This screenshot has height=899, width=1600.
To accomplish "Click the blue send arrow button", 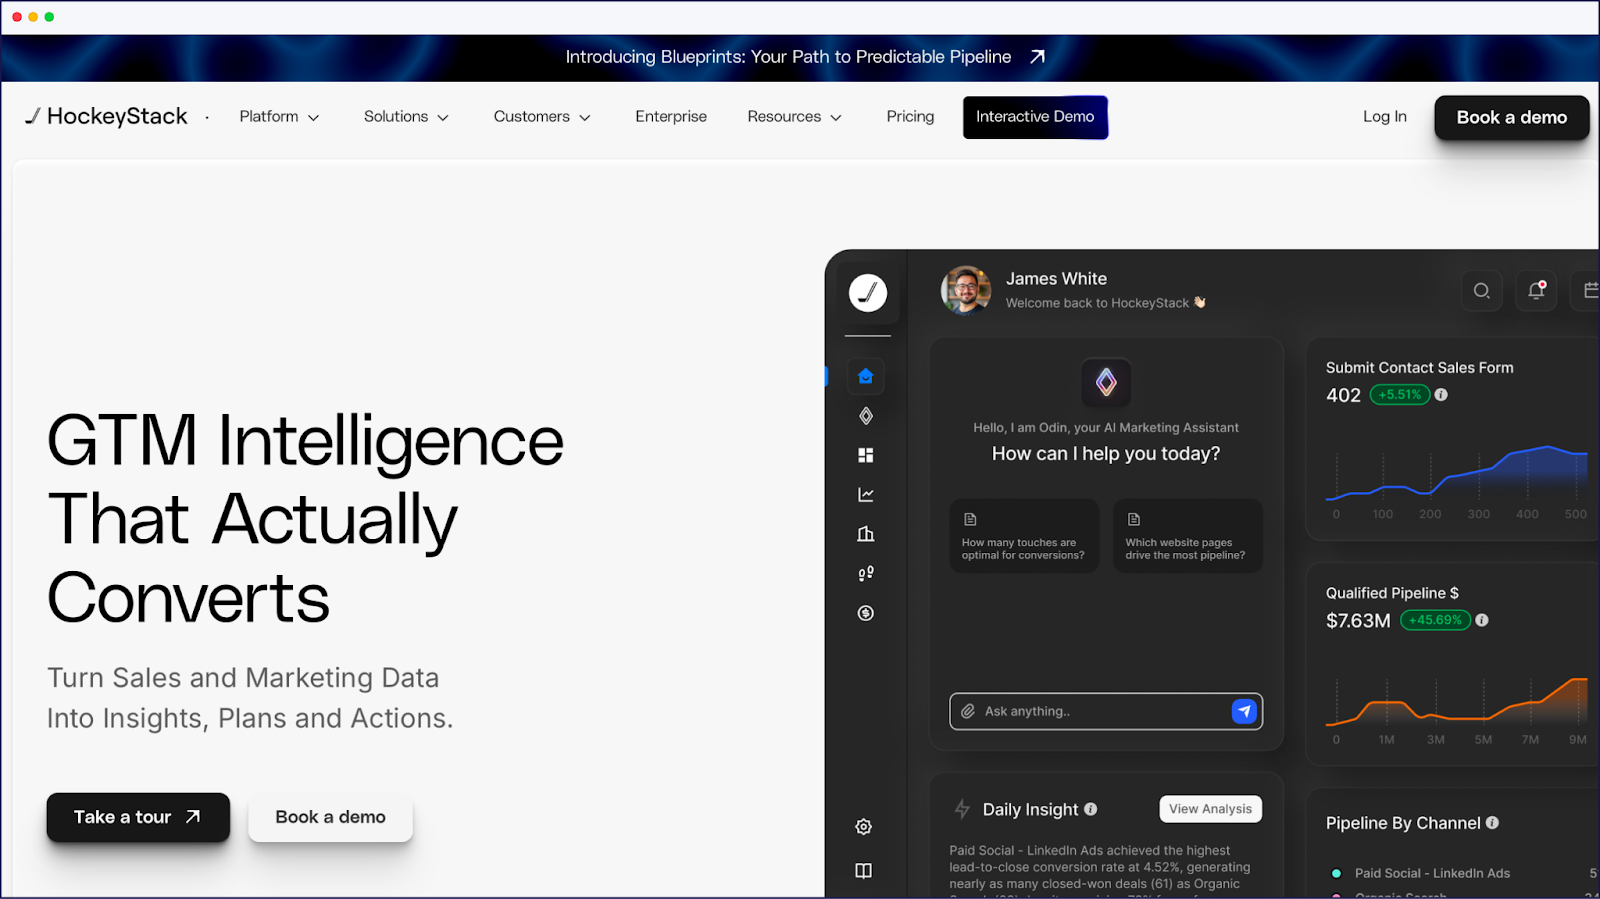I will (1244, 711).
